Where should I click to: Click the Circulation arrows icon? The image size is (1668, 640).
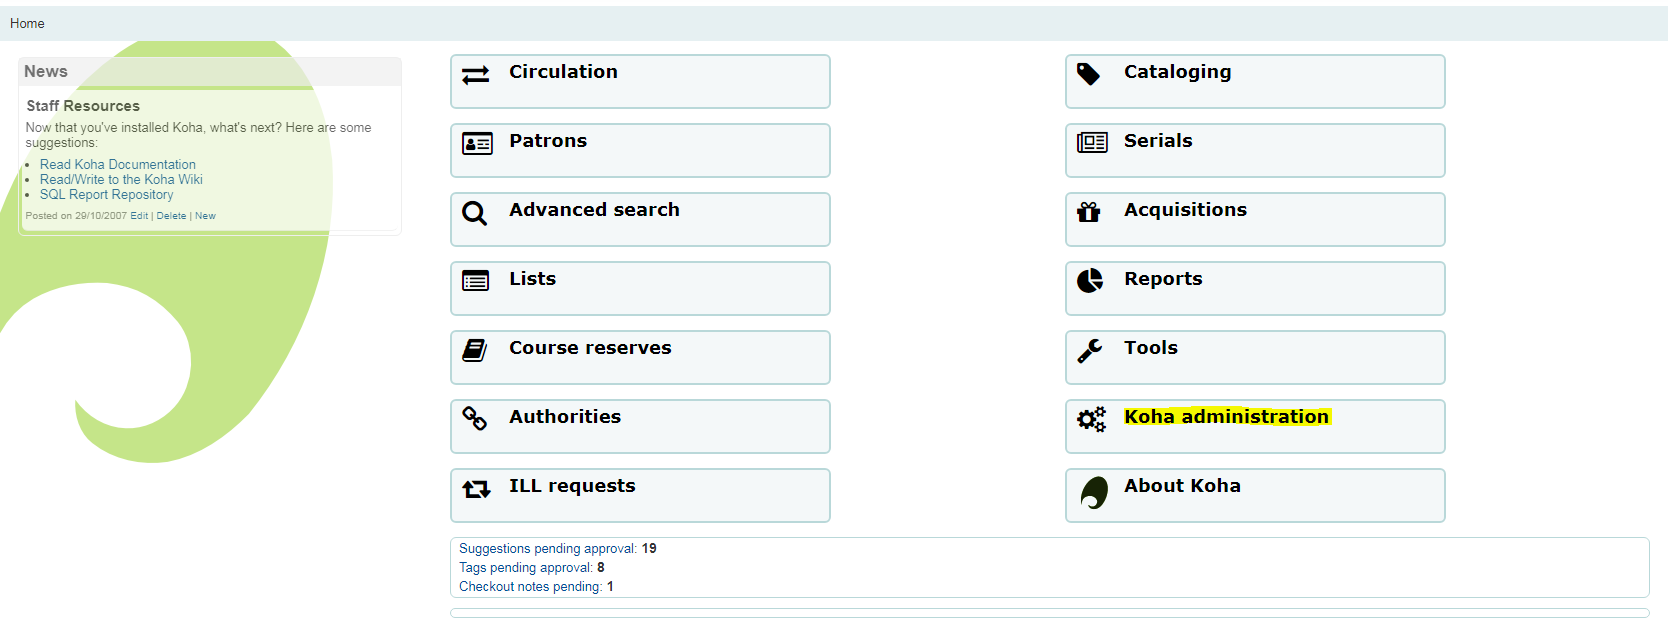tap(476, 75)
